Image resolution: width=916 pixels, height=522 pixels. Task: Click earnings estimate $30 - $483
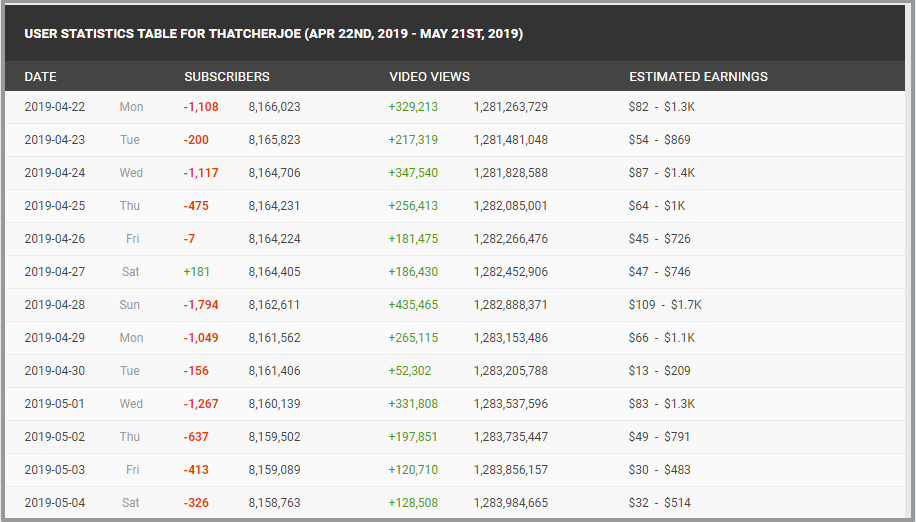[660, 469]
